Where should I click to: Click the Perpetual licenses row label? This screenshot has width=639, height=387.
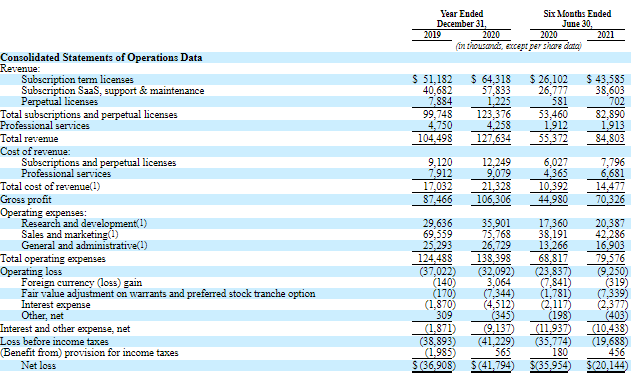click(x=59, y=101)
